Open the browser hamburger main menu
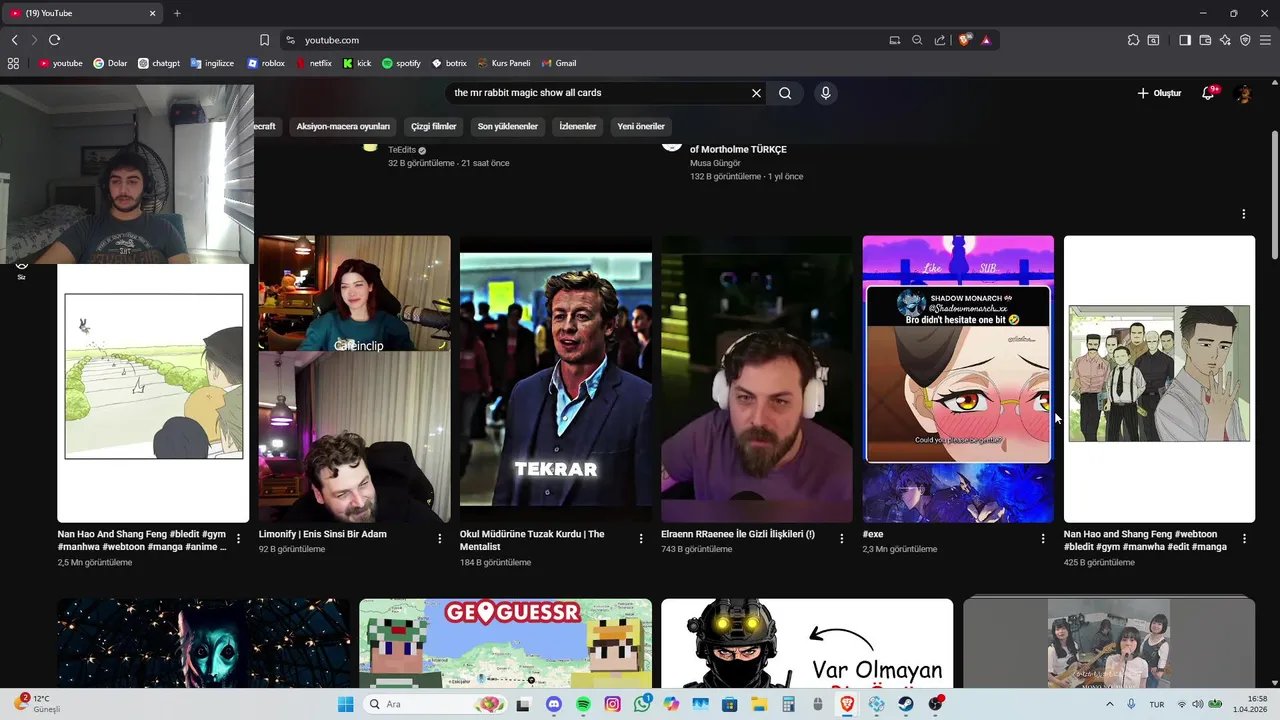The width and height of the screenshot is (1280, 720). tap(1265, 40)
